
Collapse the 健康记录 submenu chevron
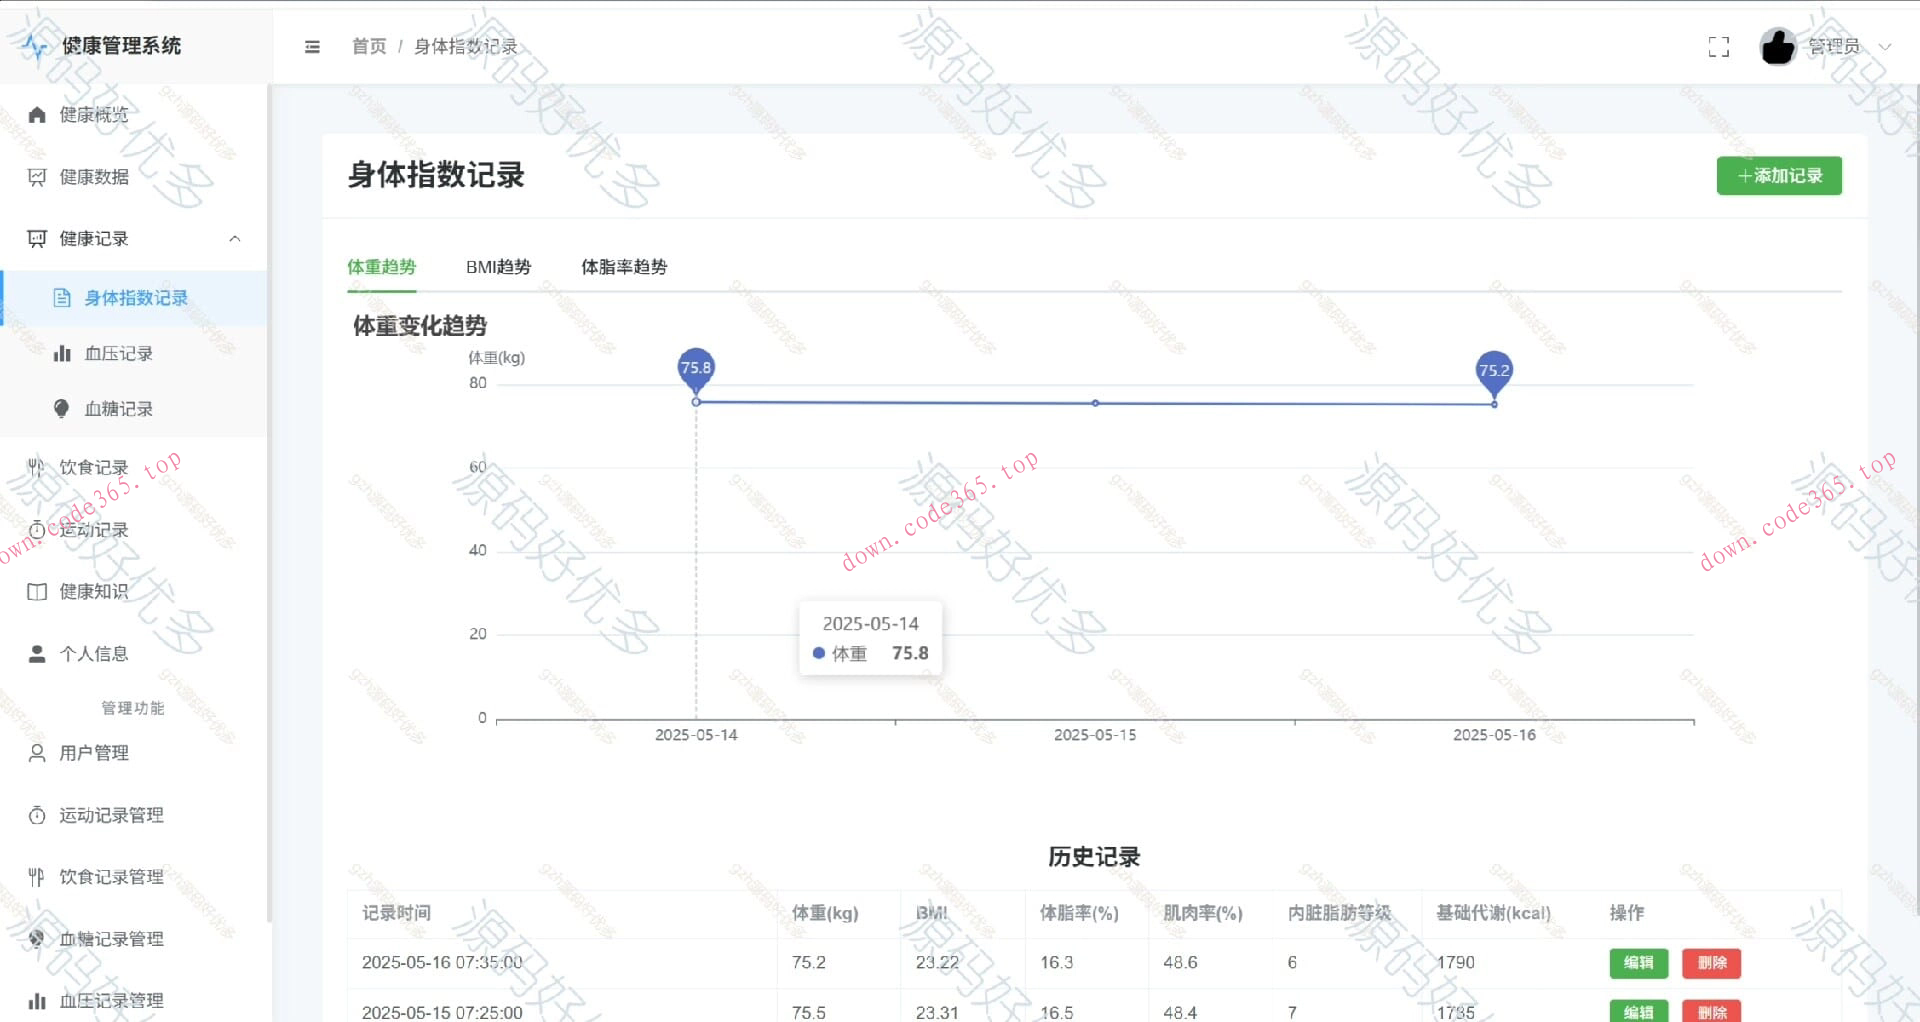coord(235,238)
